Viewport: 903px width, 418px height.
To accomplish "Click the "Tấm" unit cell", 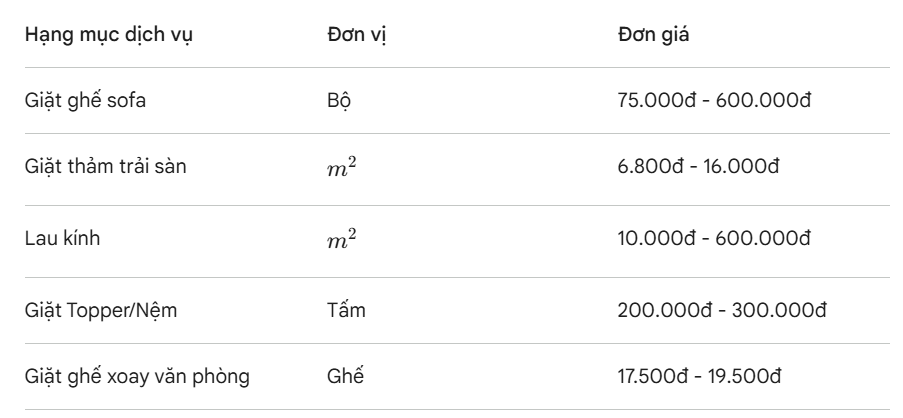I will (346, 310).
